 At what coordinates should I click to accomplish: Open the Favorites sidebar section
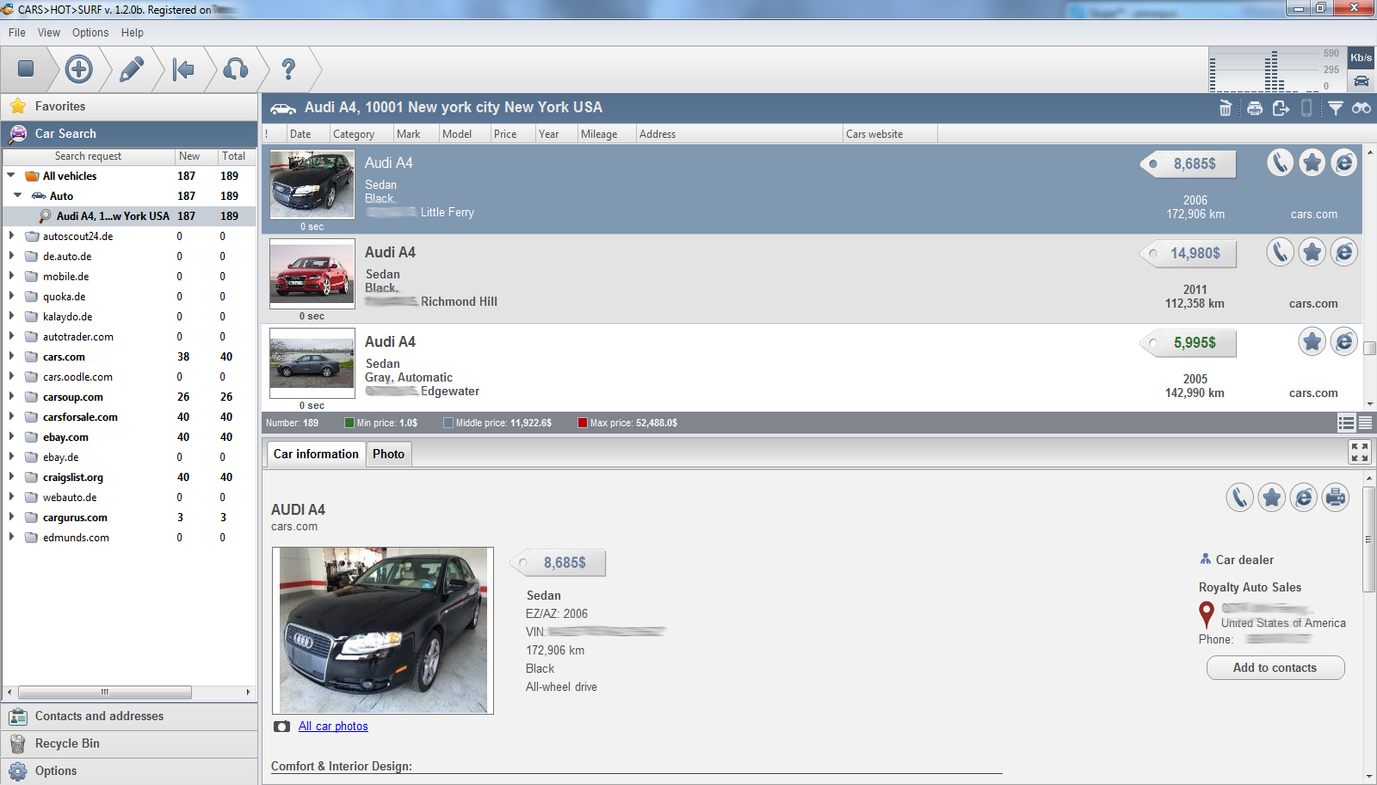[x=129, y=106]
